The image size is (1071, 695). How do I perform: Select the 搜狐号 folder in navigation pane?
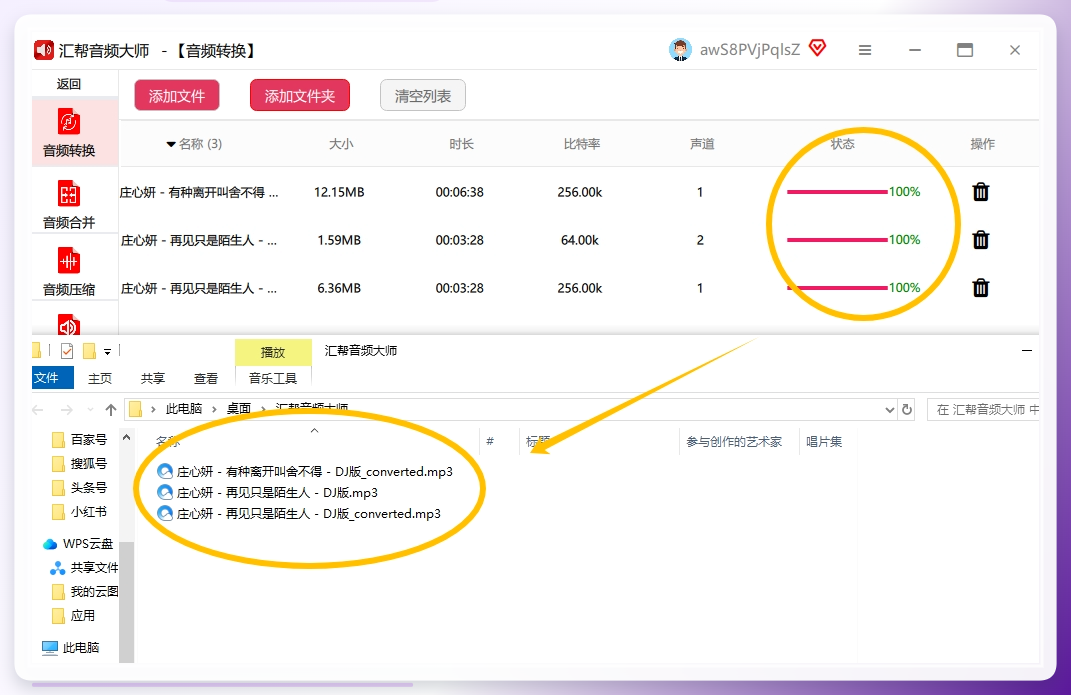(80, 464)
